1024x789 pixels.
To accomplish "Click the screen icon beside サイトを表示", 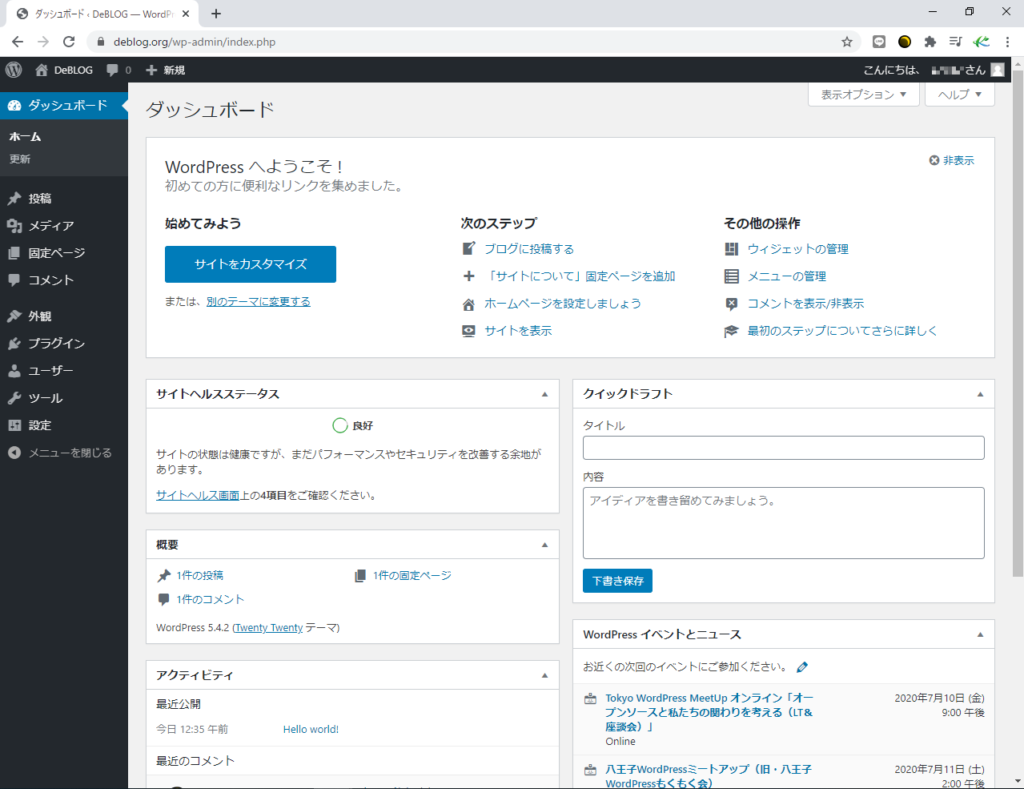I will tap(468, 330).
